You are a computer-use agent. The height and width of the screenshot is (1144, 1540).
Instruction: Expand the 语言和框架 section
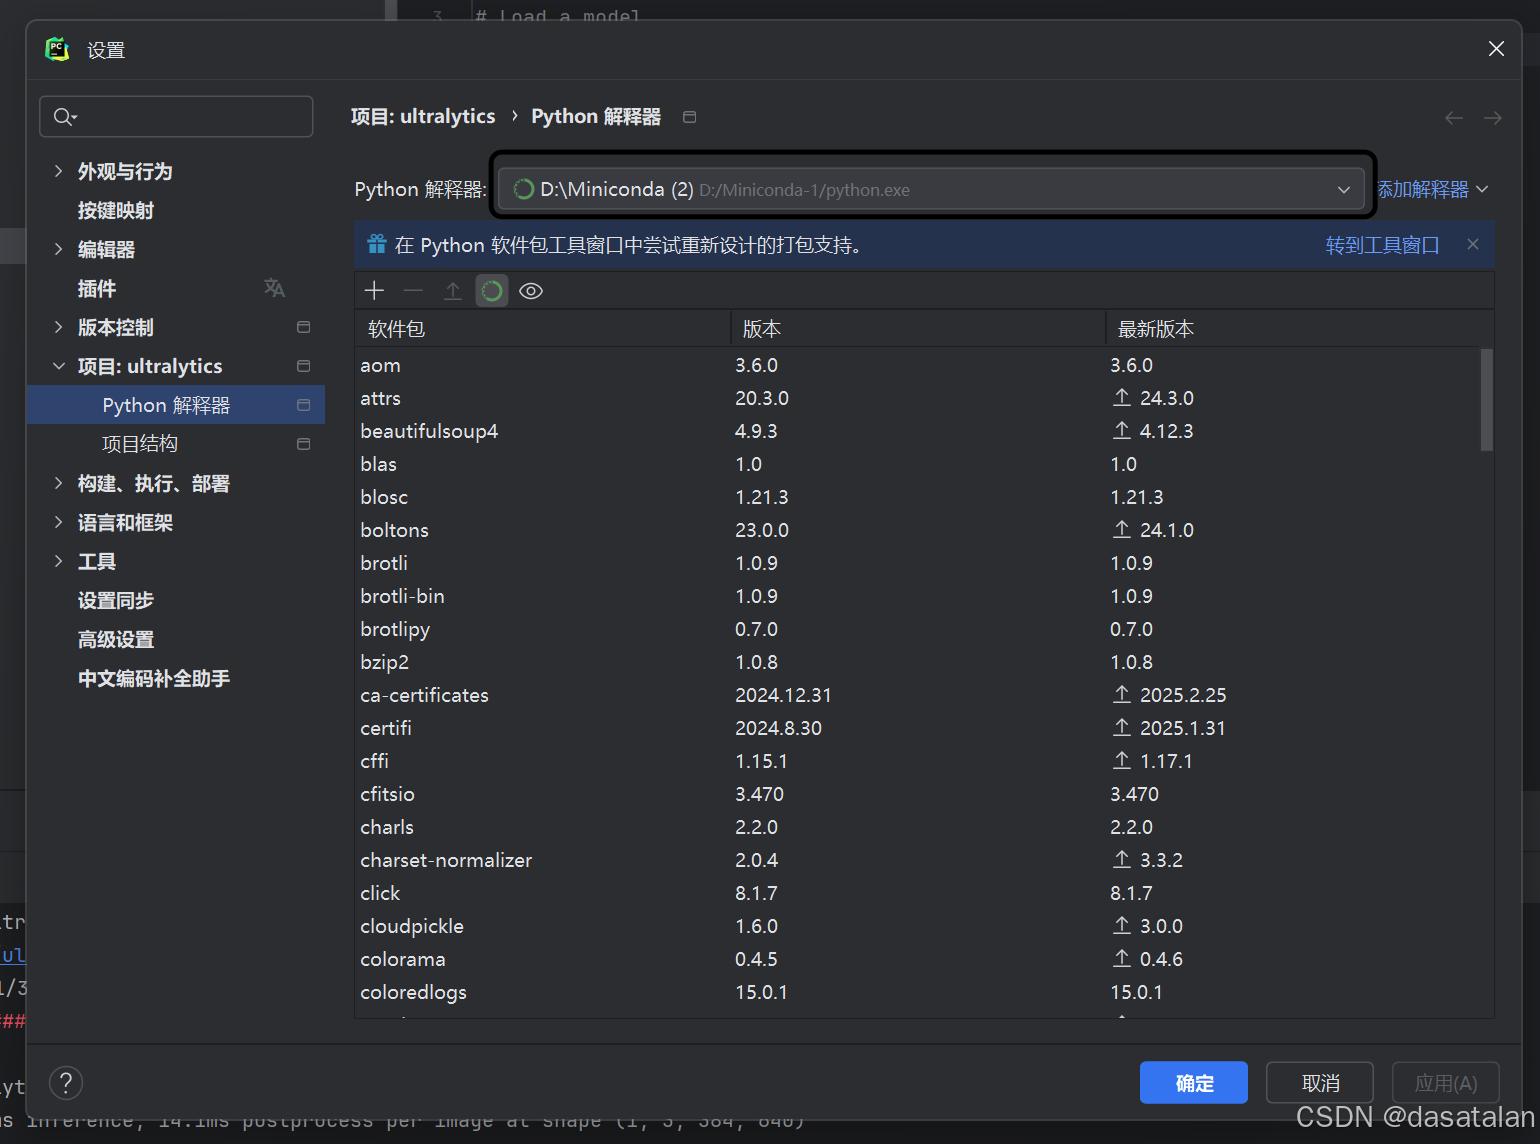point(58,522)
